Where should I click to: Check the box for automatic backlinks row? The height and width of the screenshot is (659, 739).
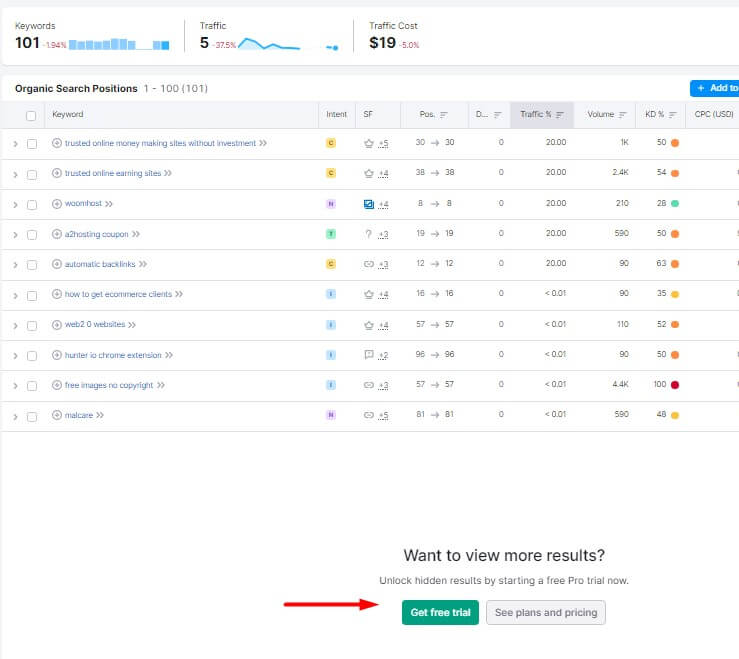pyautogui.click(x=32, y=265)
